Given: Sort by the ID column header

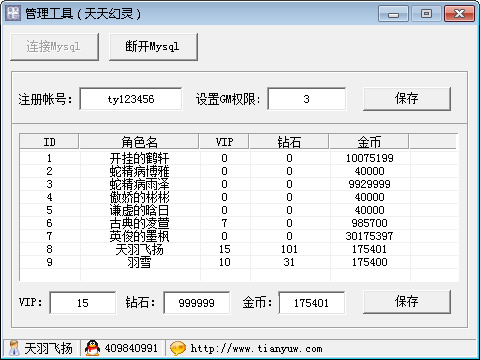Looking at the screenshot, I should click(49, 142).
